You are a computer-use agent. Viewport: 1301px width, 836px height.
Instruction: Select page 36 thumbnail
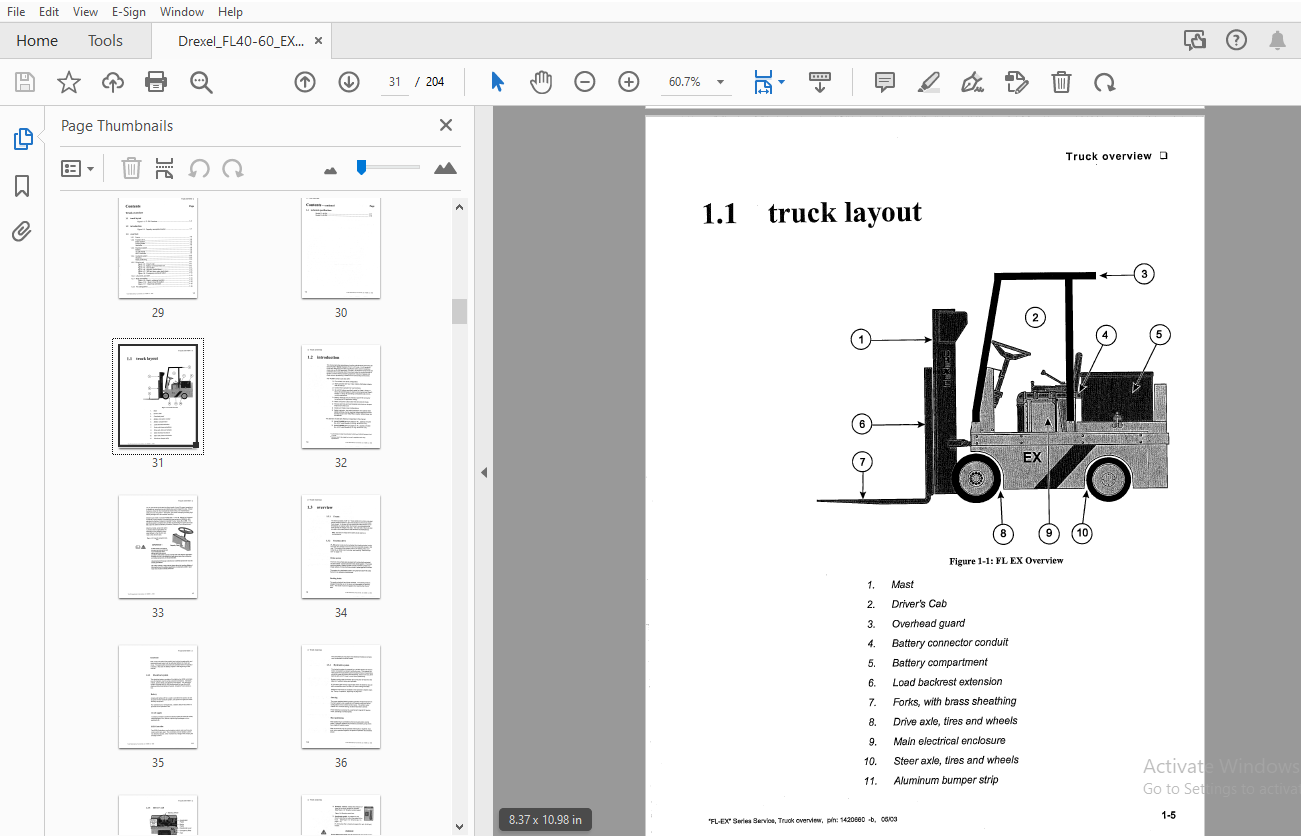click(341, 697)
